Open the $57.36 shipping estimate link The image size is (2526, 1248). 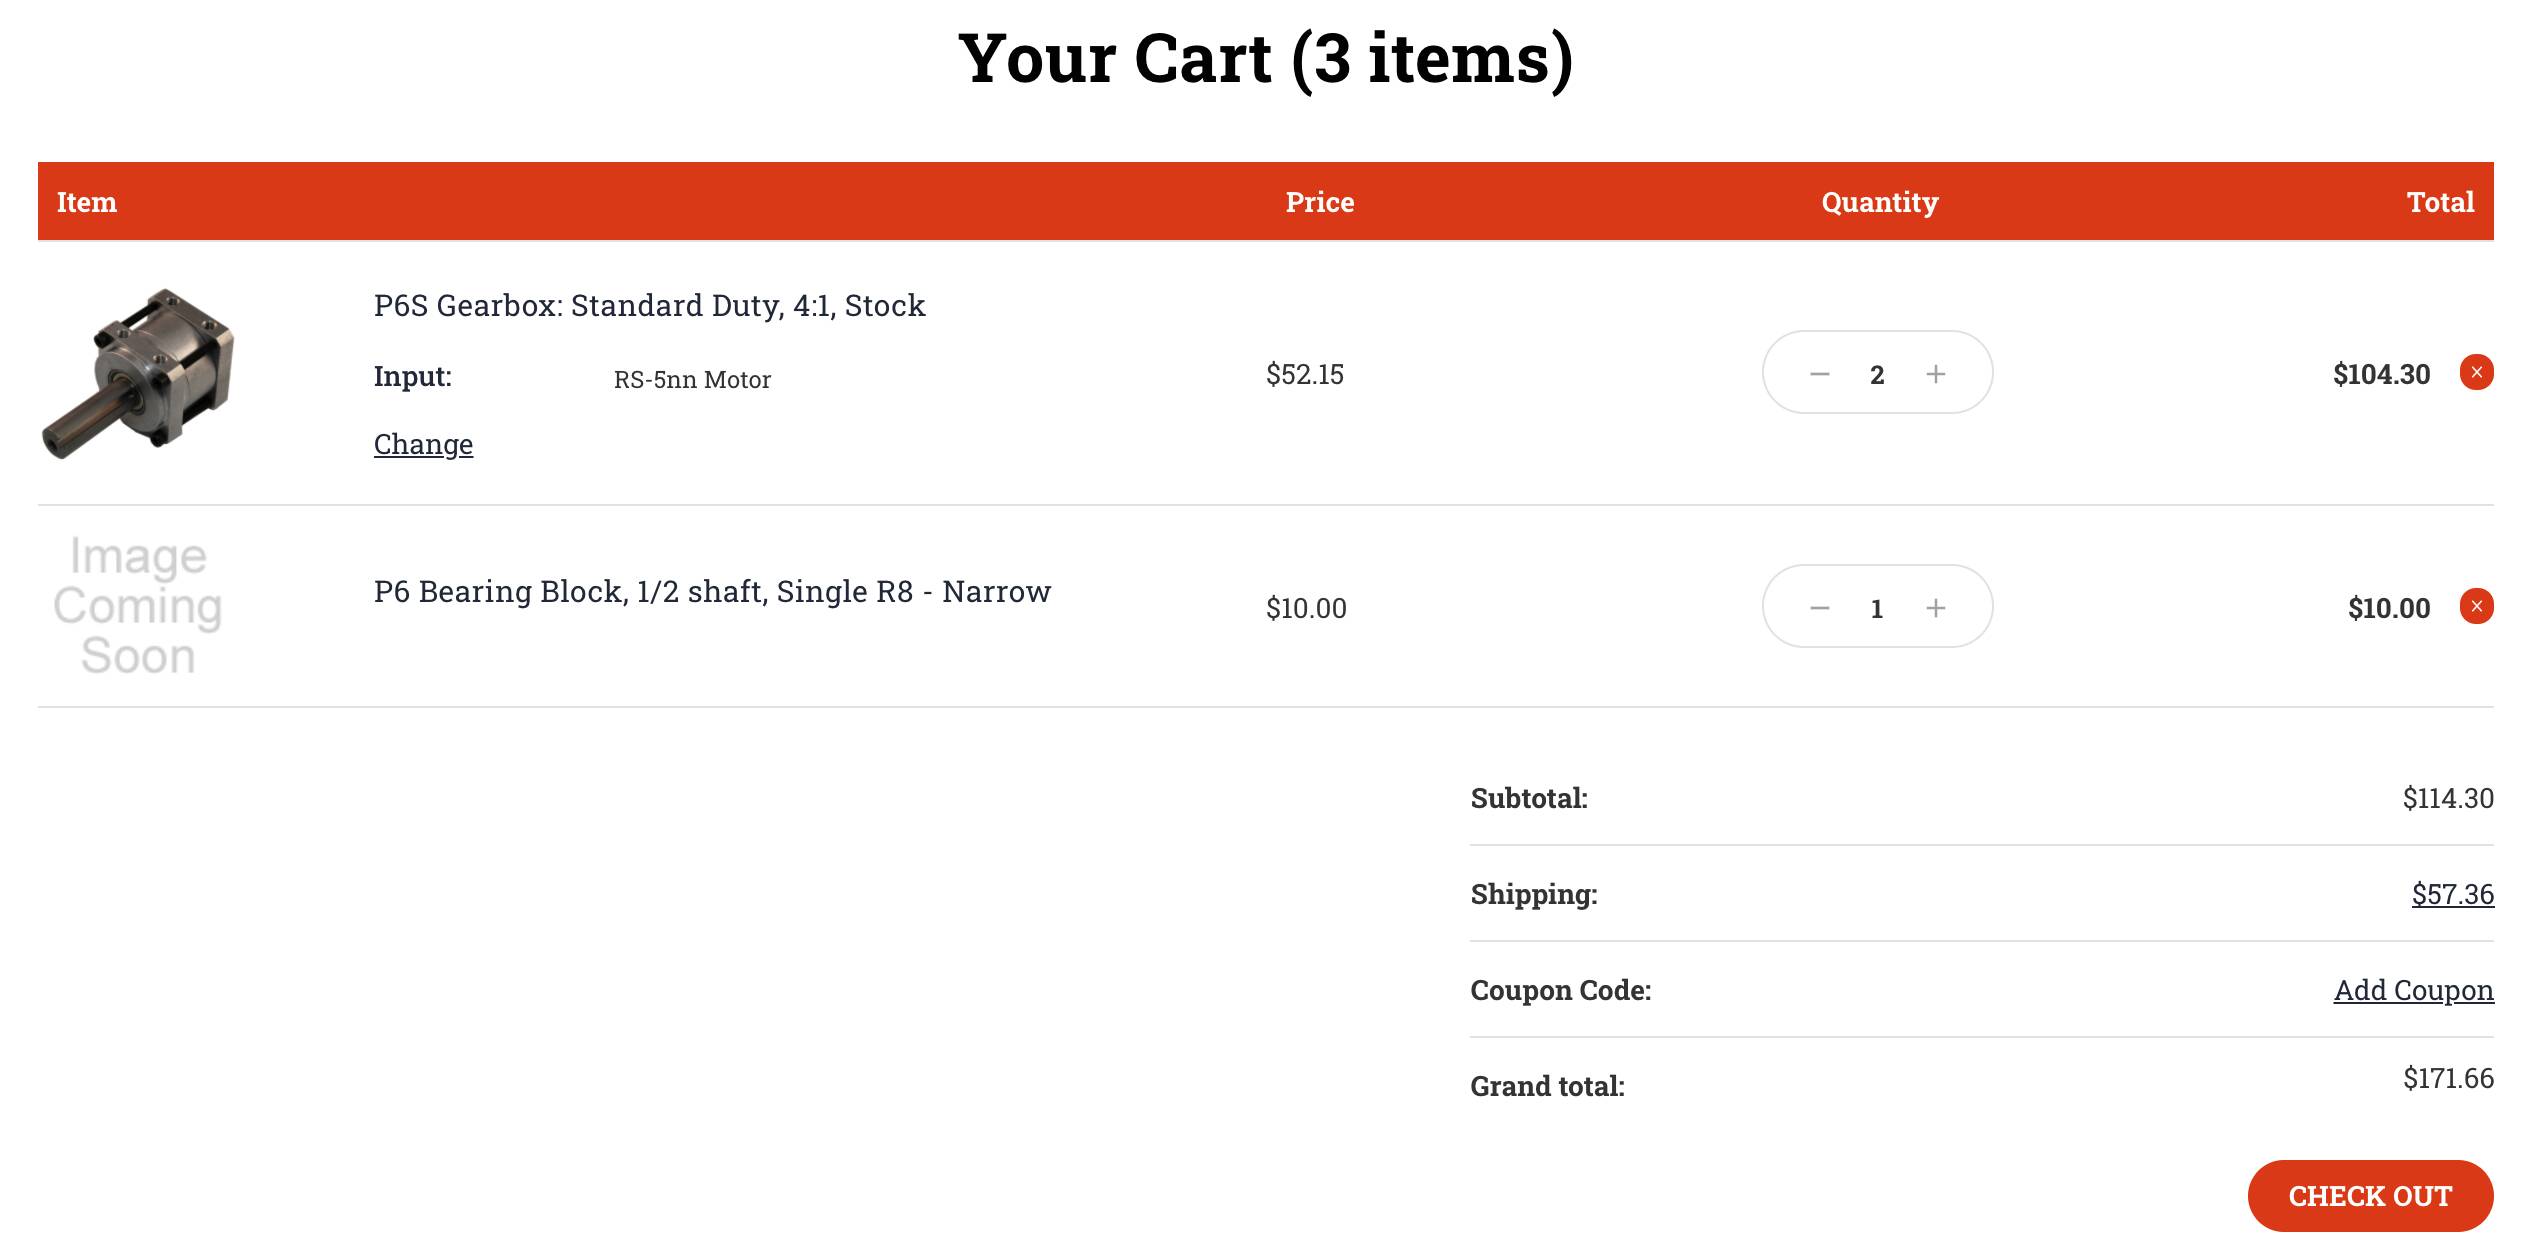[2452, 894]
